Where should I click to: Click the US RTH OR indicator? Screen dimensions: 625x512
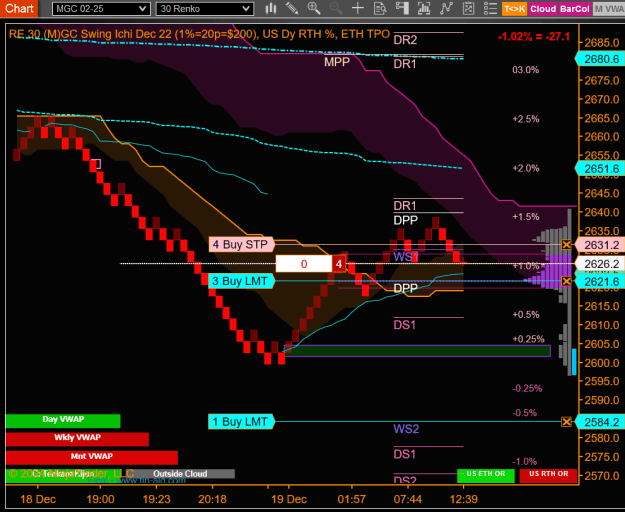pos(548,475)
